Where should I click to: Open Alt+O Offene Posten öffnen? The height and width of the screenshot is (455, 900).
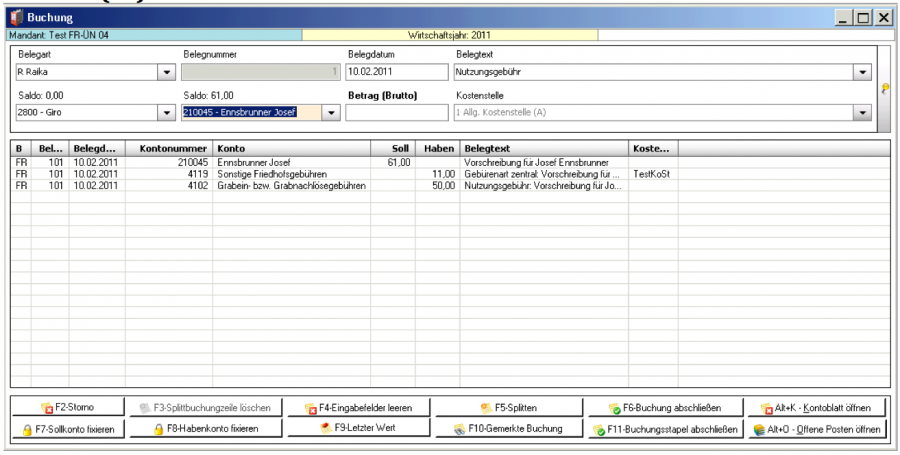(x=816, y=429)
